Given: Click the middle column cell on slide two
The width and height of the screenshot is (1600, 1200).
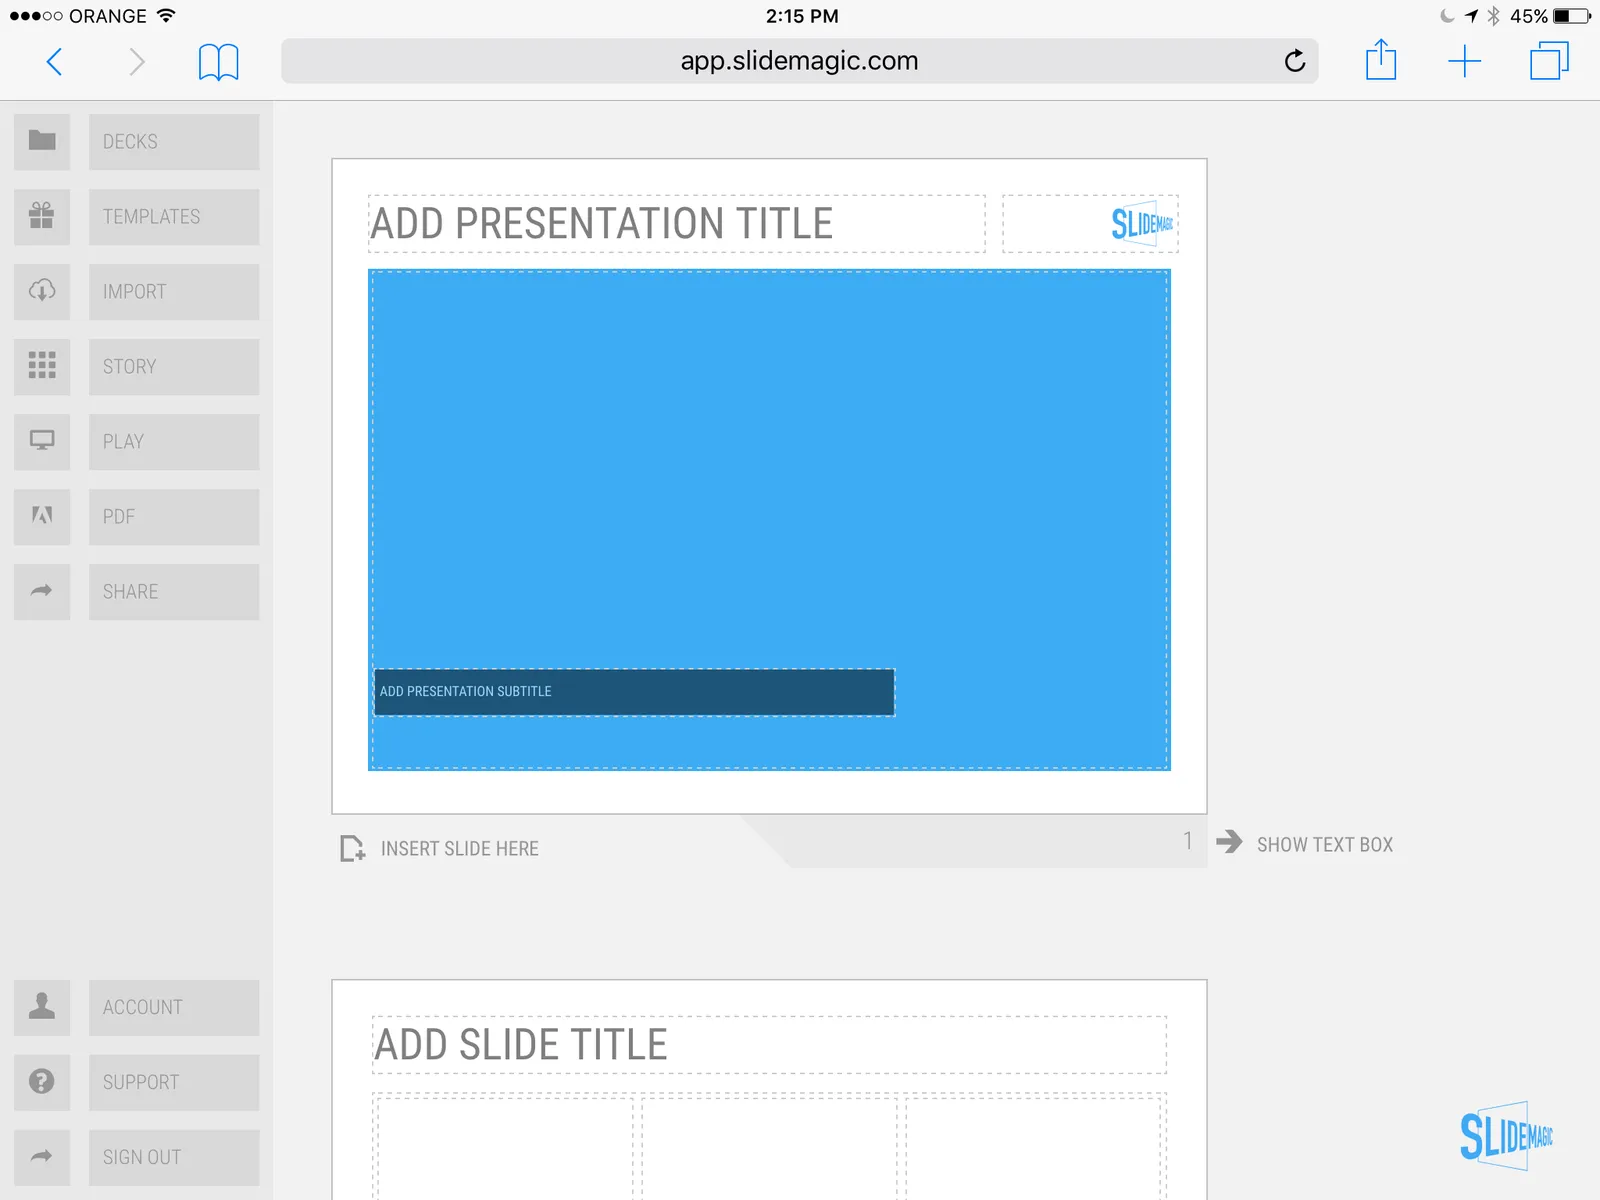Looking at the screenshot, I should coord(769,1147).
